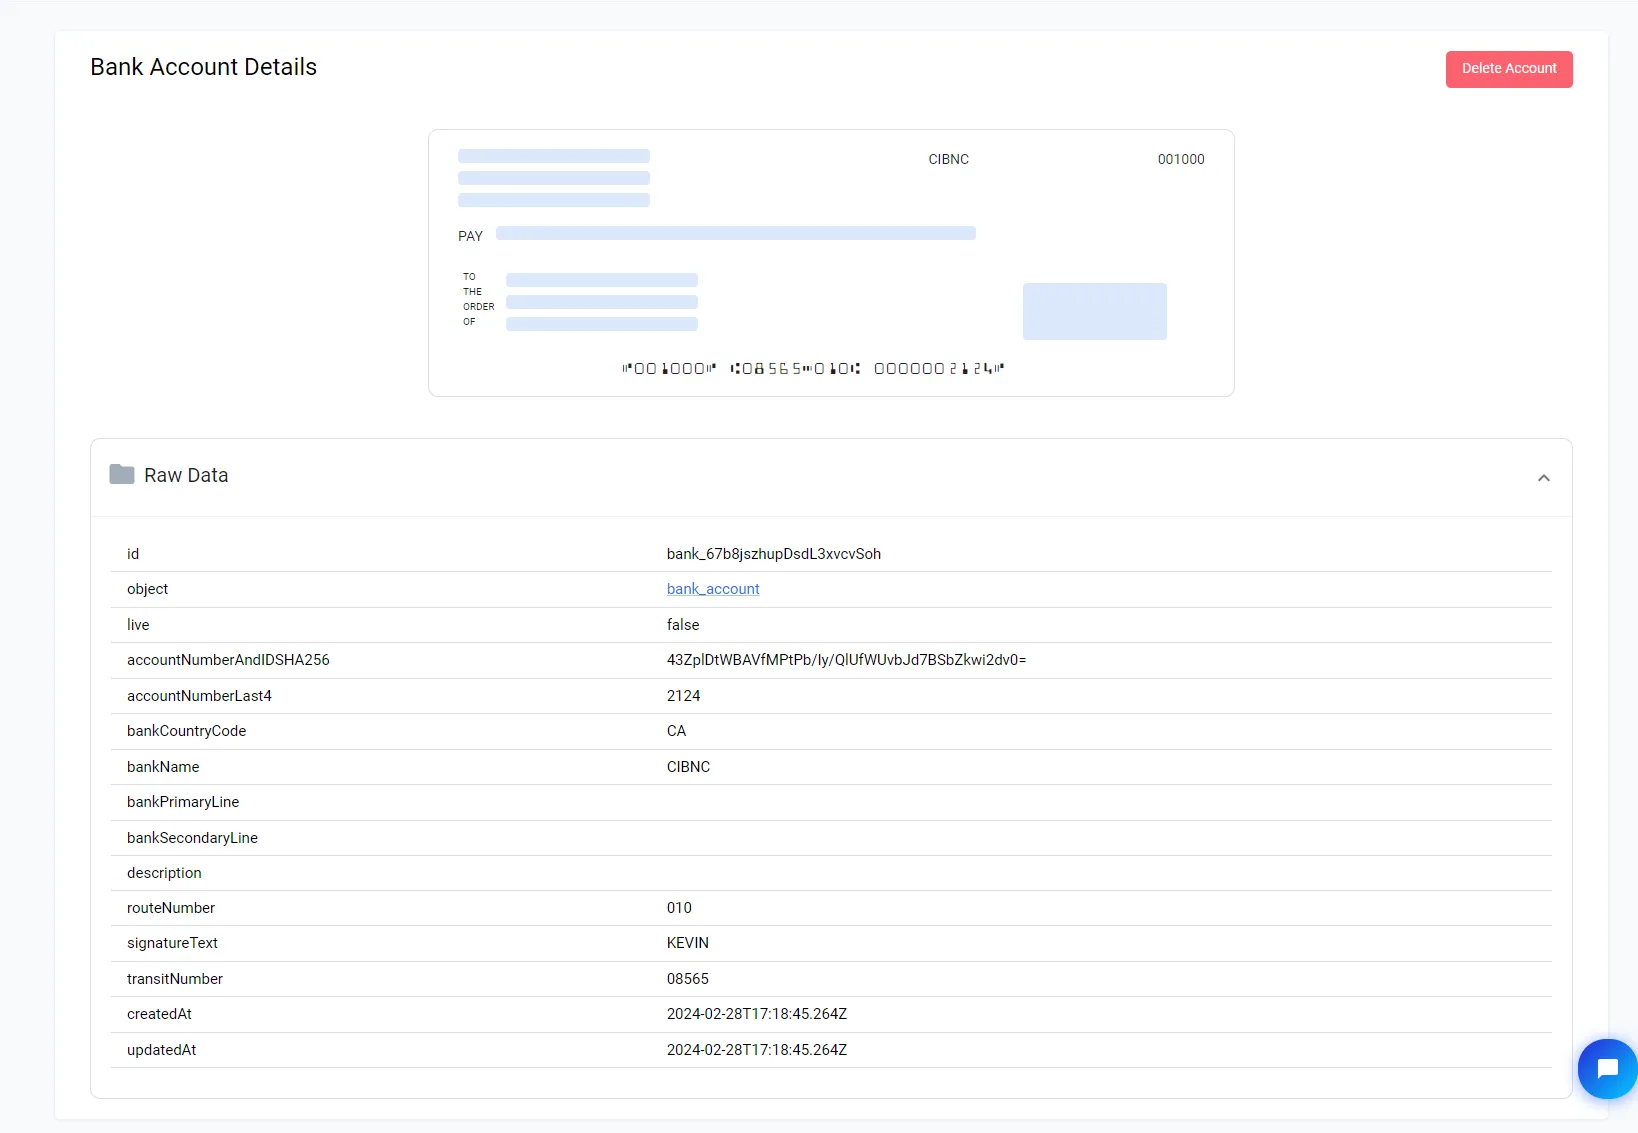The width and height of the screenshot is (1638, 1133).
Task: Collapse the Raw Data section
Action: (1543, 478)
